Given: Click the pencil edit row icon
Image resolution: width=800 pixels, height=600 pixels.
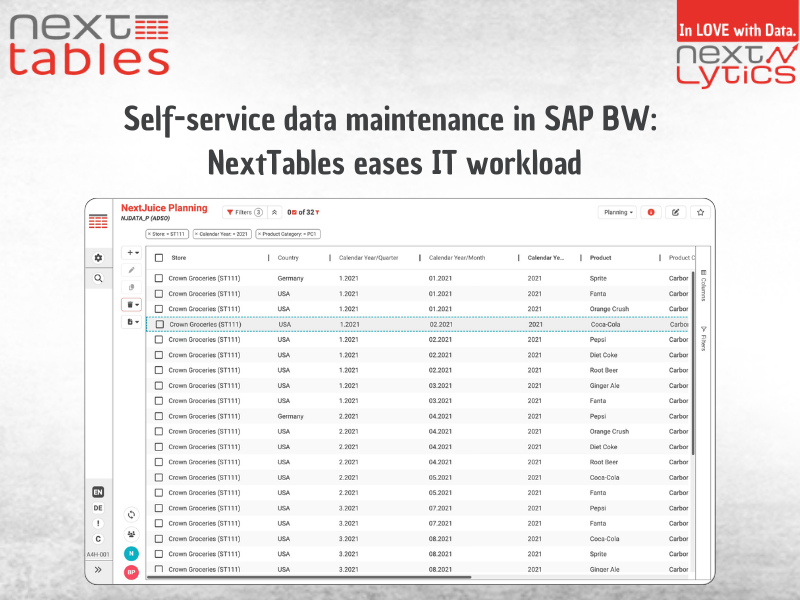Looking at the screenshot, I should [132, 270].
